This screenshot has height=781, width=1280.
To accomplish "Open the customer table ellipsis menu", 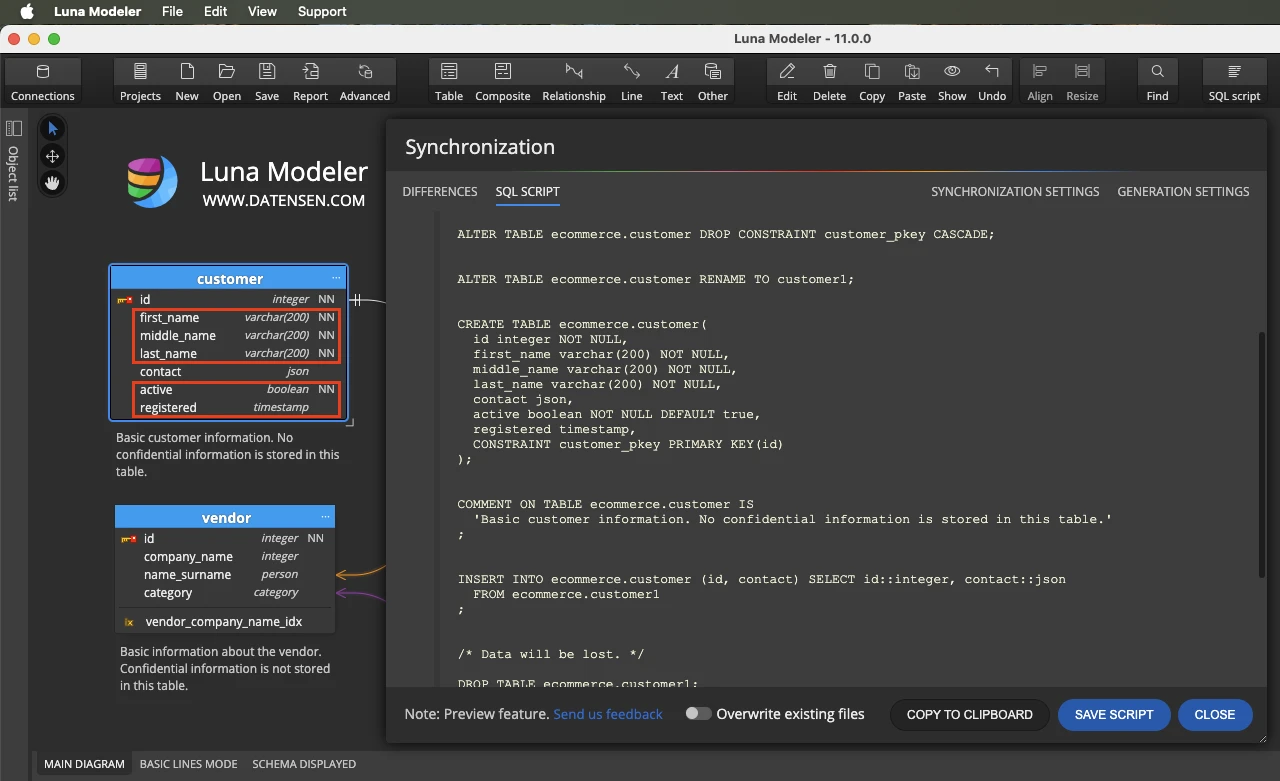I will click(x=337, y=279).
